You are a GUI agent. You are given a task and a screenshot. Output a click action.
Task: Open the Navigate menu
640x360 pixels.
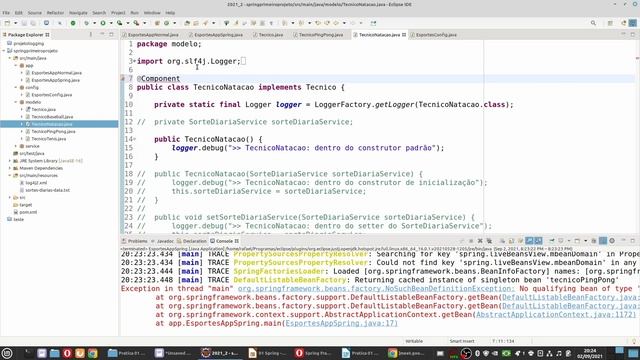[x=78, y=13]
